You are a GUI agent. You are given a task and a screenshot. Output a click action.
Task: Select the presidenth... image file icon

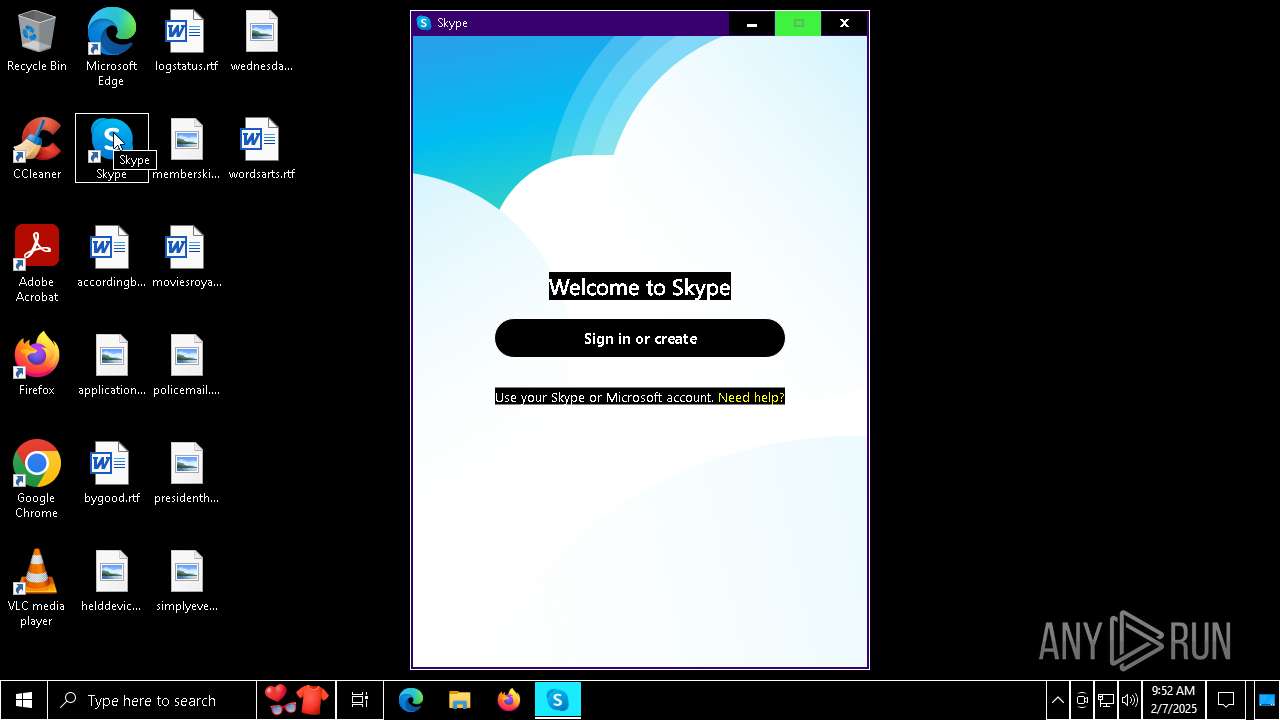[186, 473]
